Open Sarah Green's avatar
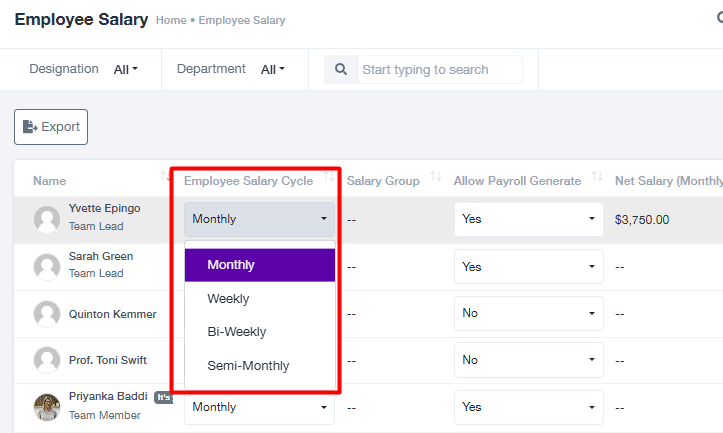The height and width of the screenshot is (433, 723). (47, 267)
